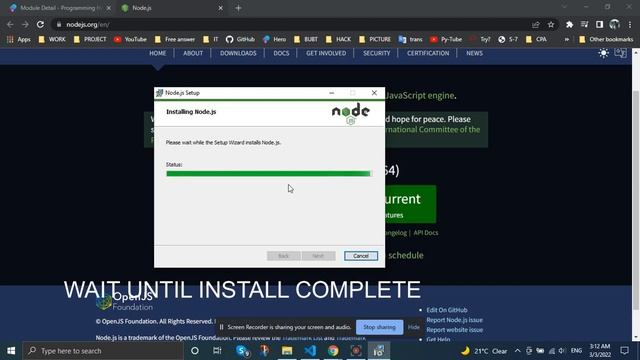Expand the hidden bookmarks chevron
Image resolution: width=640 pixels, height=360 pixels.
coord(567,39)
